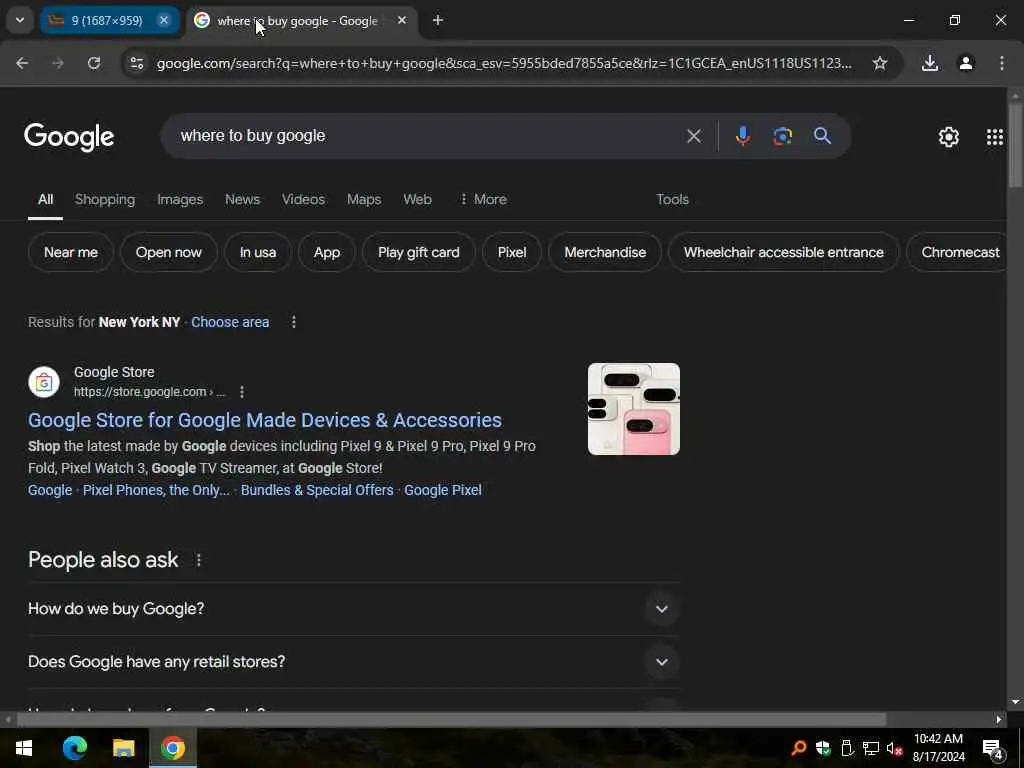Click the Google Store favicon
This screenshot has height=768, width=1024.
44,382
